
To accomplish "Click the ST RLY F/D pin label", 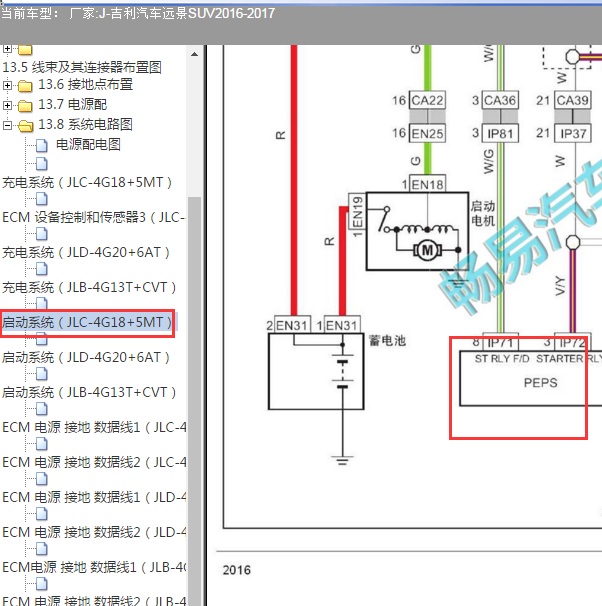I will coord(502,359).
